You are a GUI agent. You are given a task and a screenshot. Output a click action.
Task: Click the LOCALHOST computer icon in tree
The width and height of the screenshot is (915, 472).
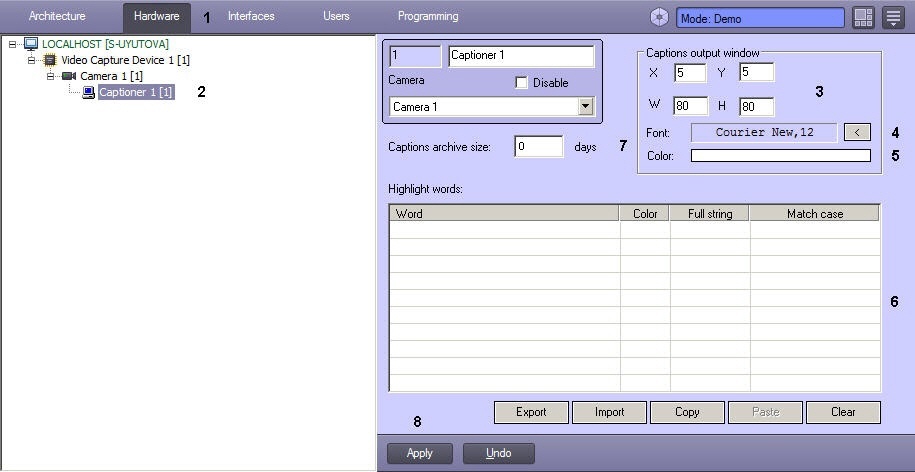click(31, 44)
